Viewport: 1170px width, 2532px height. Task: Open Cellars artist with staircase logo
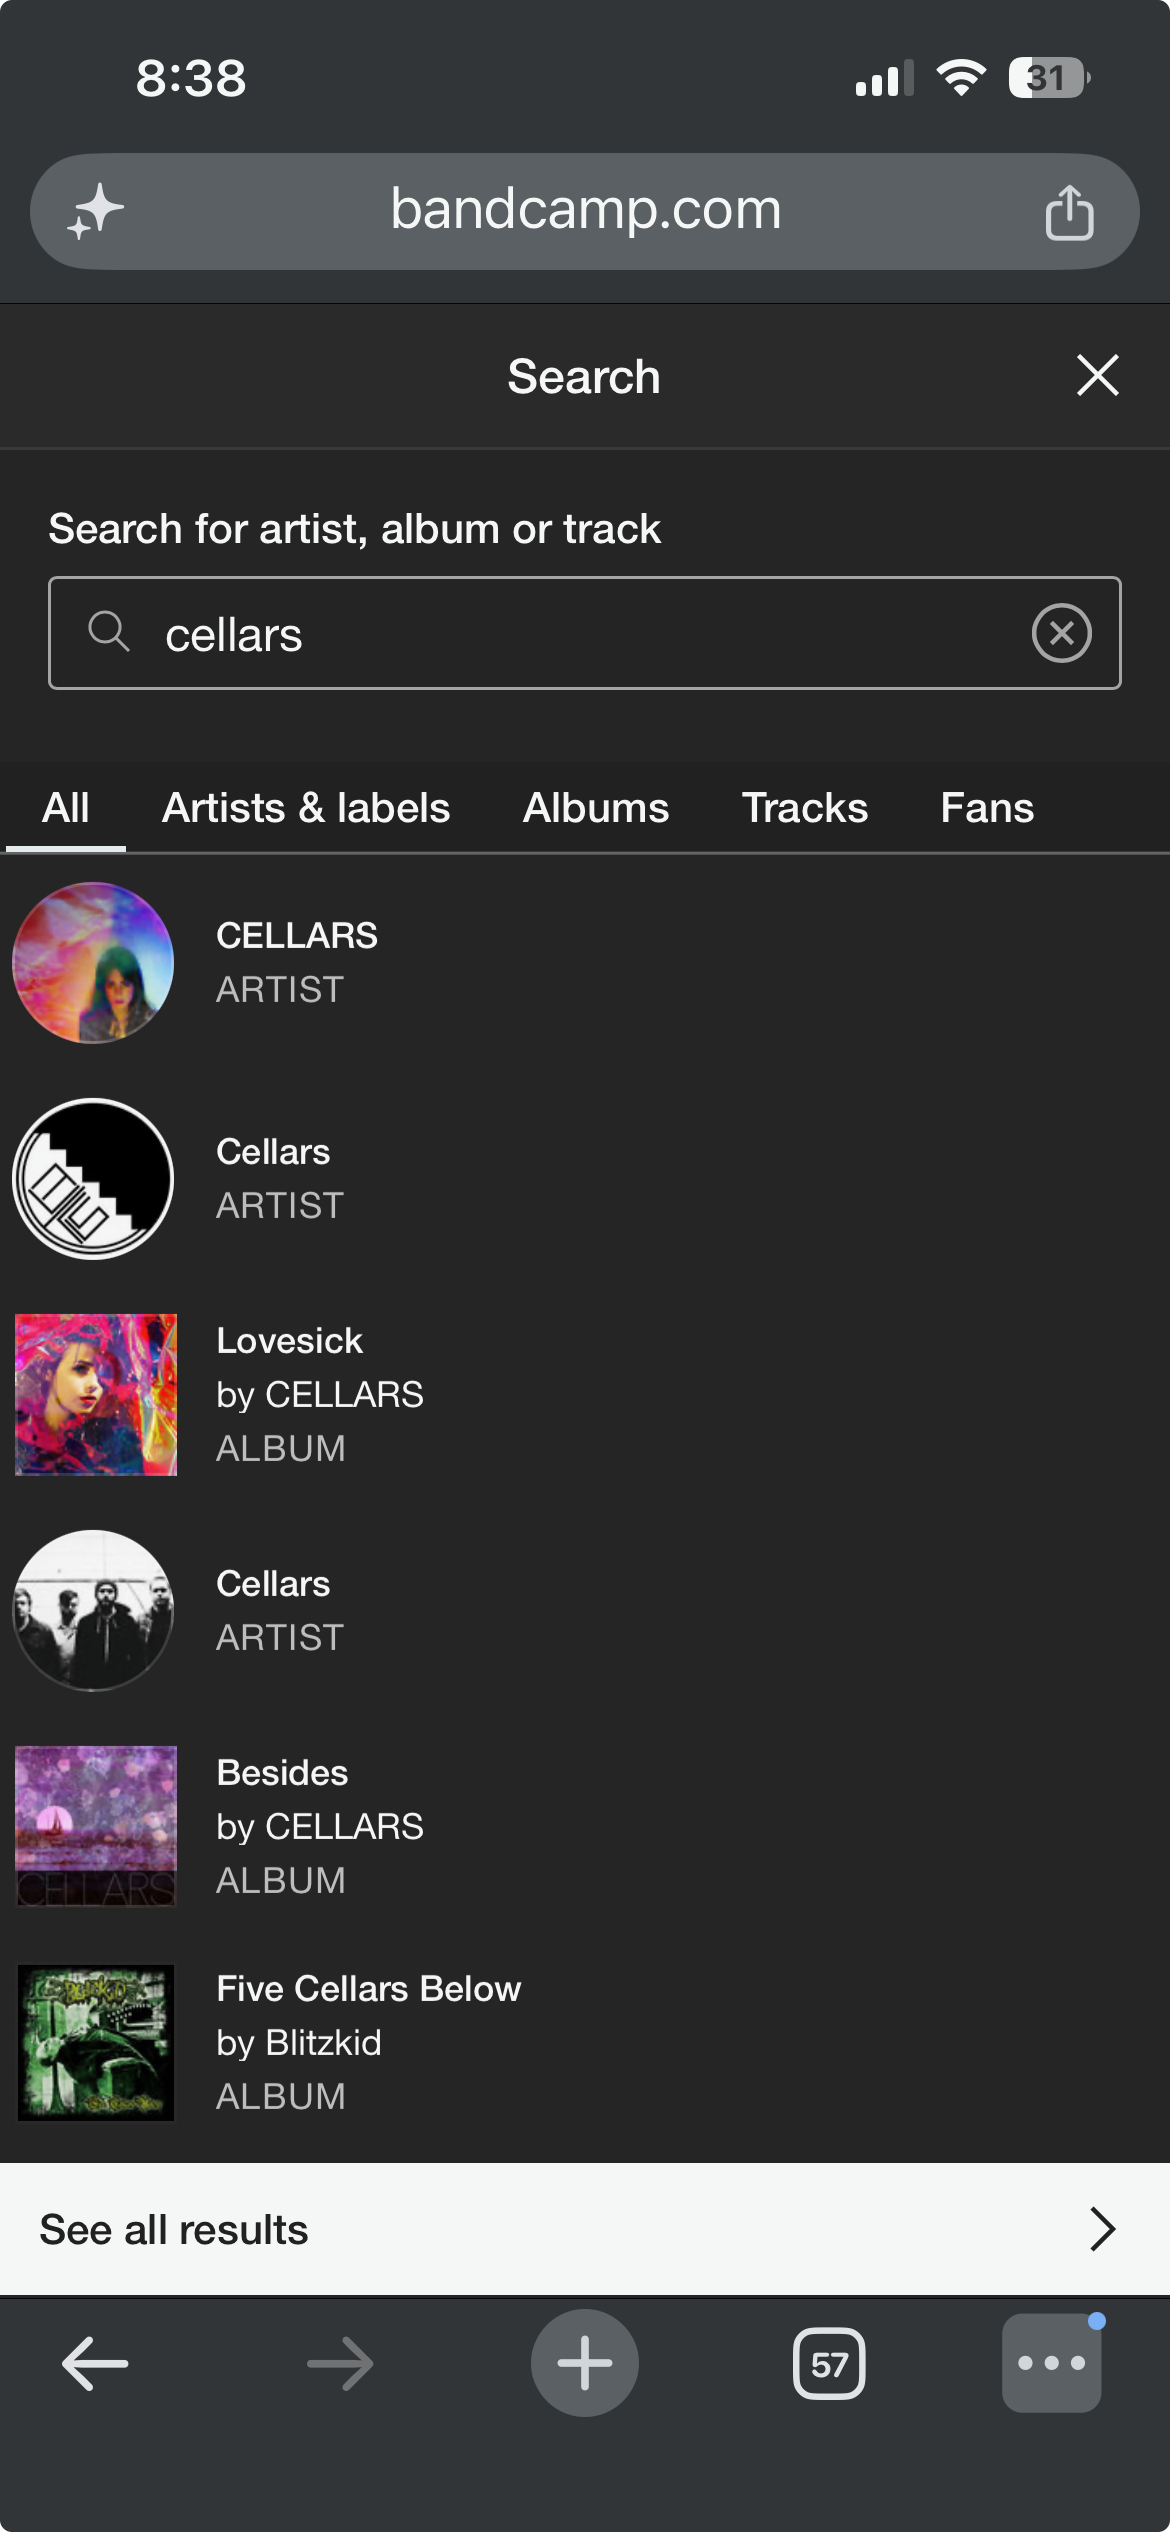pyautogui.click(x=585, y=1179)
